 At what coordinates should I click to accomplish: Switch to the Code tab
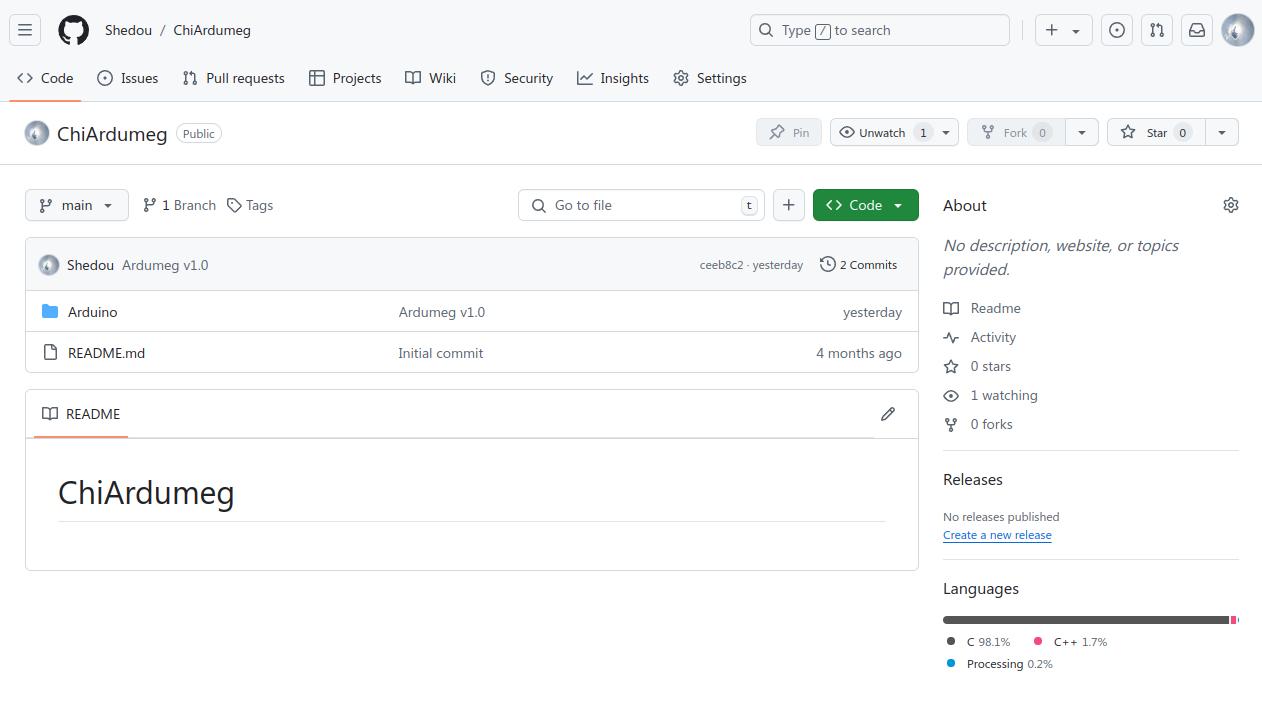tap(45, 78)
